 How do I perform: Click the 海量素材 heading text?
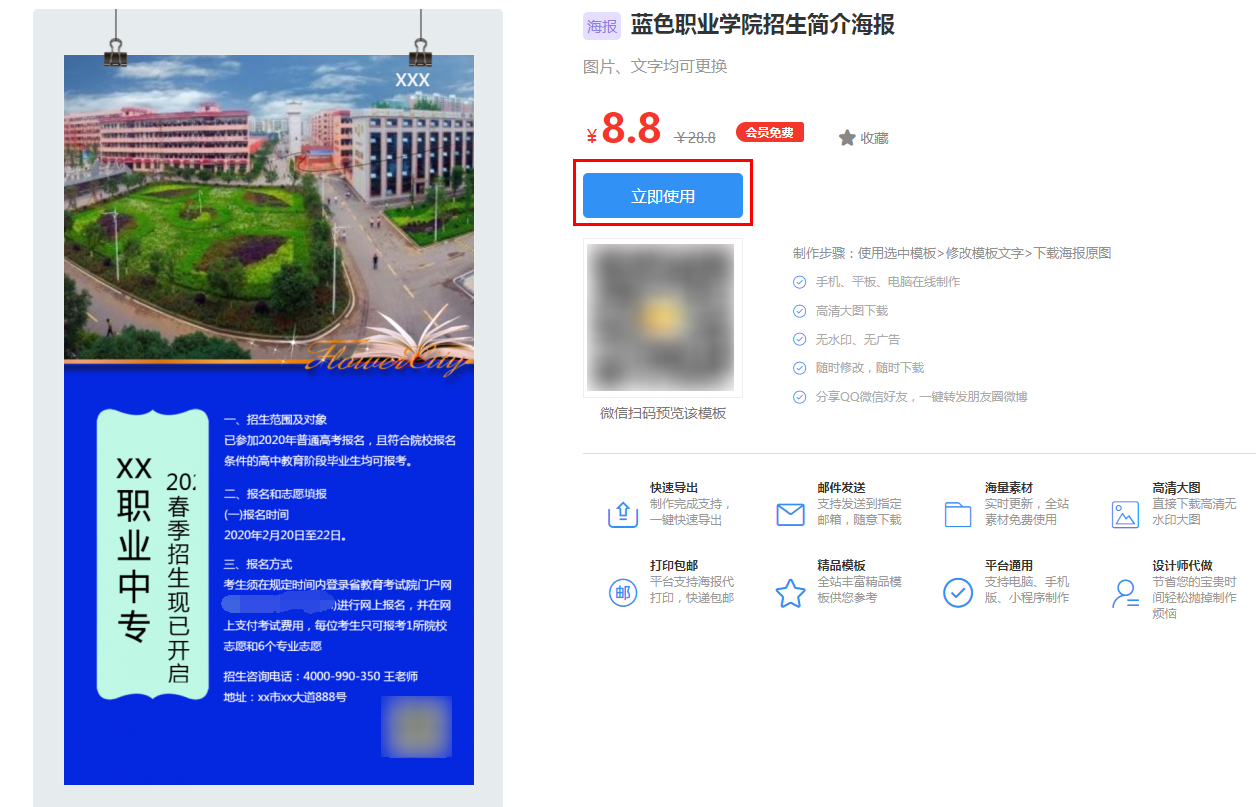click(x=1009, y=488)
